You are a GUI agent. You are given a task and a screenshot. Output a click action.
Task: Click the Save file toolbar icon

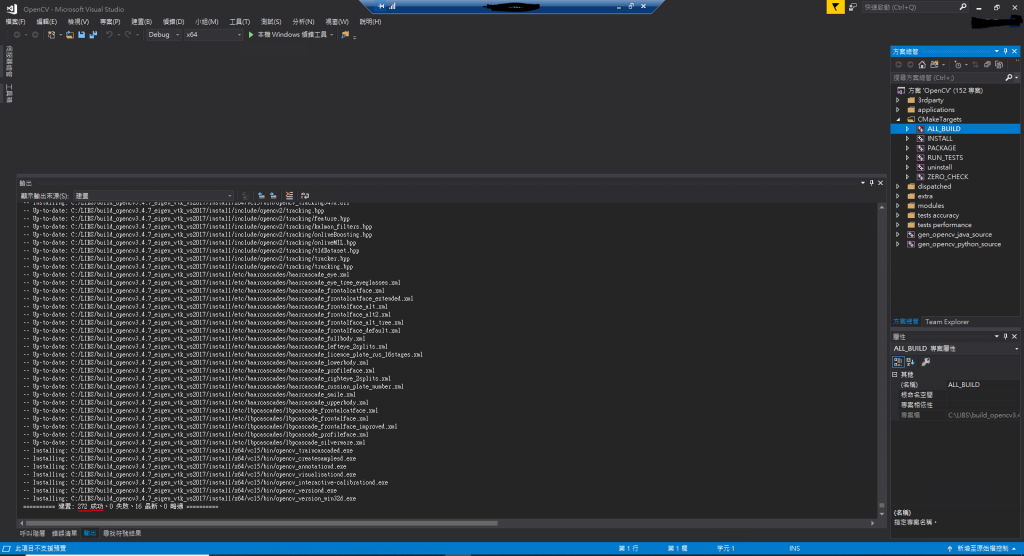pos(82,35)
